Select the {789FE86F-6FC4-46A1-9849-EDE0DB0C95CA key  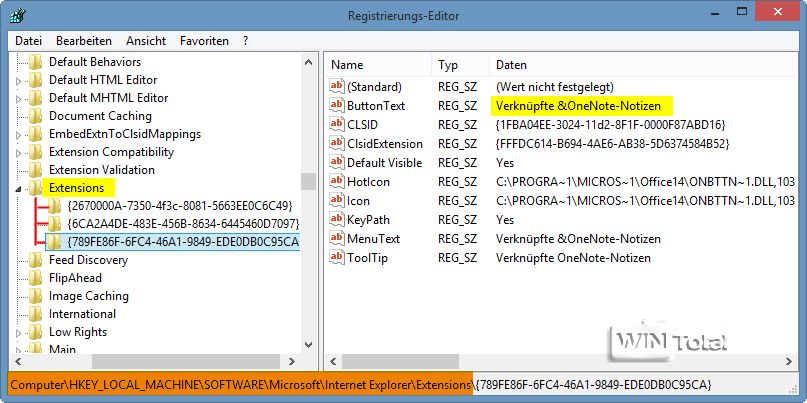pos(183,242)
